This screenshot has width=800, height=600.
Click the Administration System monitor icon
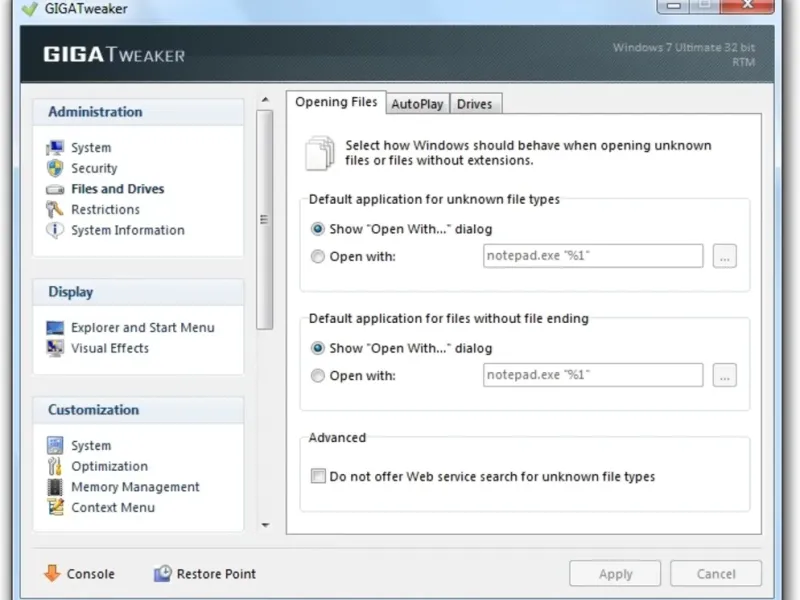coord(55,148)
